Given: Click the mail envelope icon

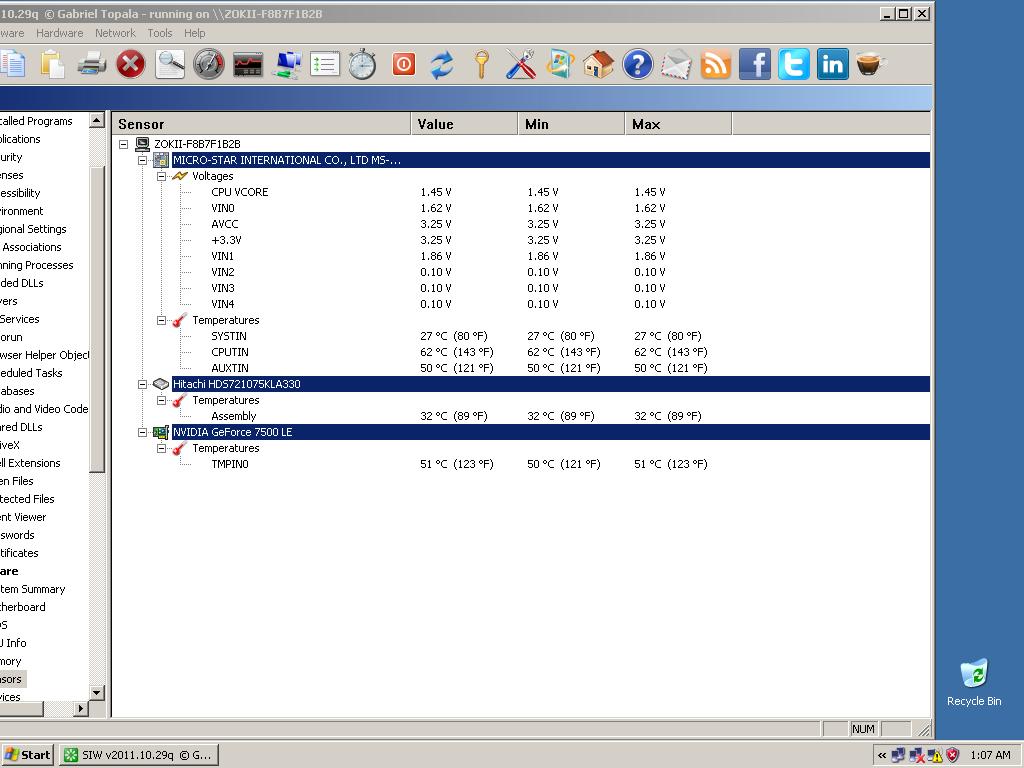Looking at the screenshot, I should pyautogui.click(x=677, y=65).
